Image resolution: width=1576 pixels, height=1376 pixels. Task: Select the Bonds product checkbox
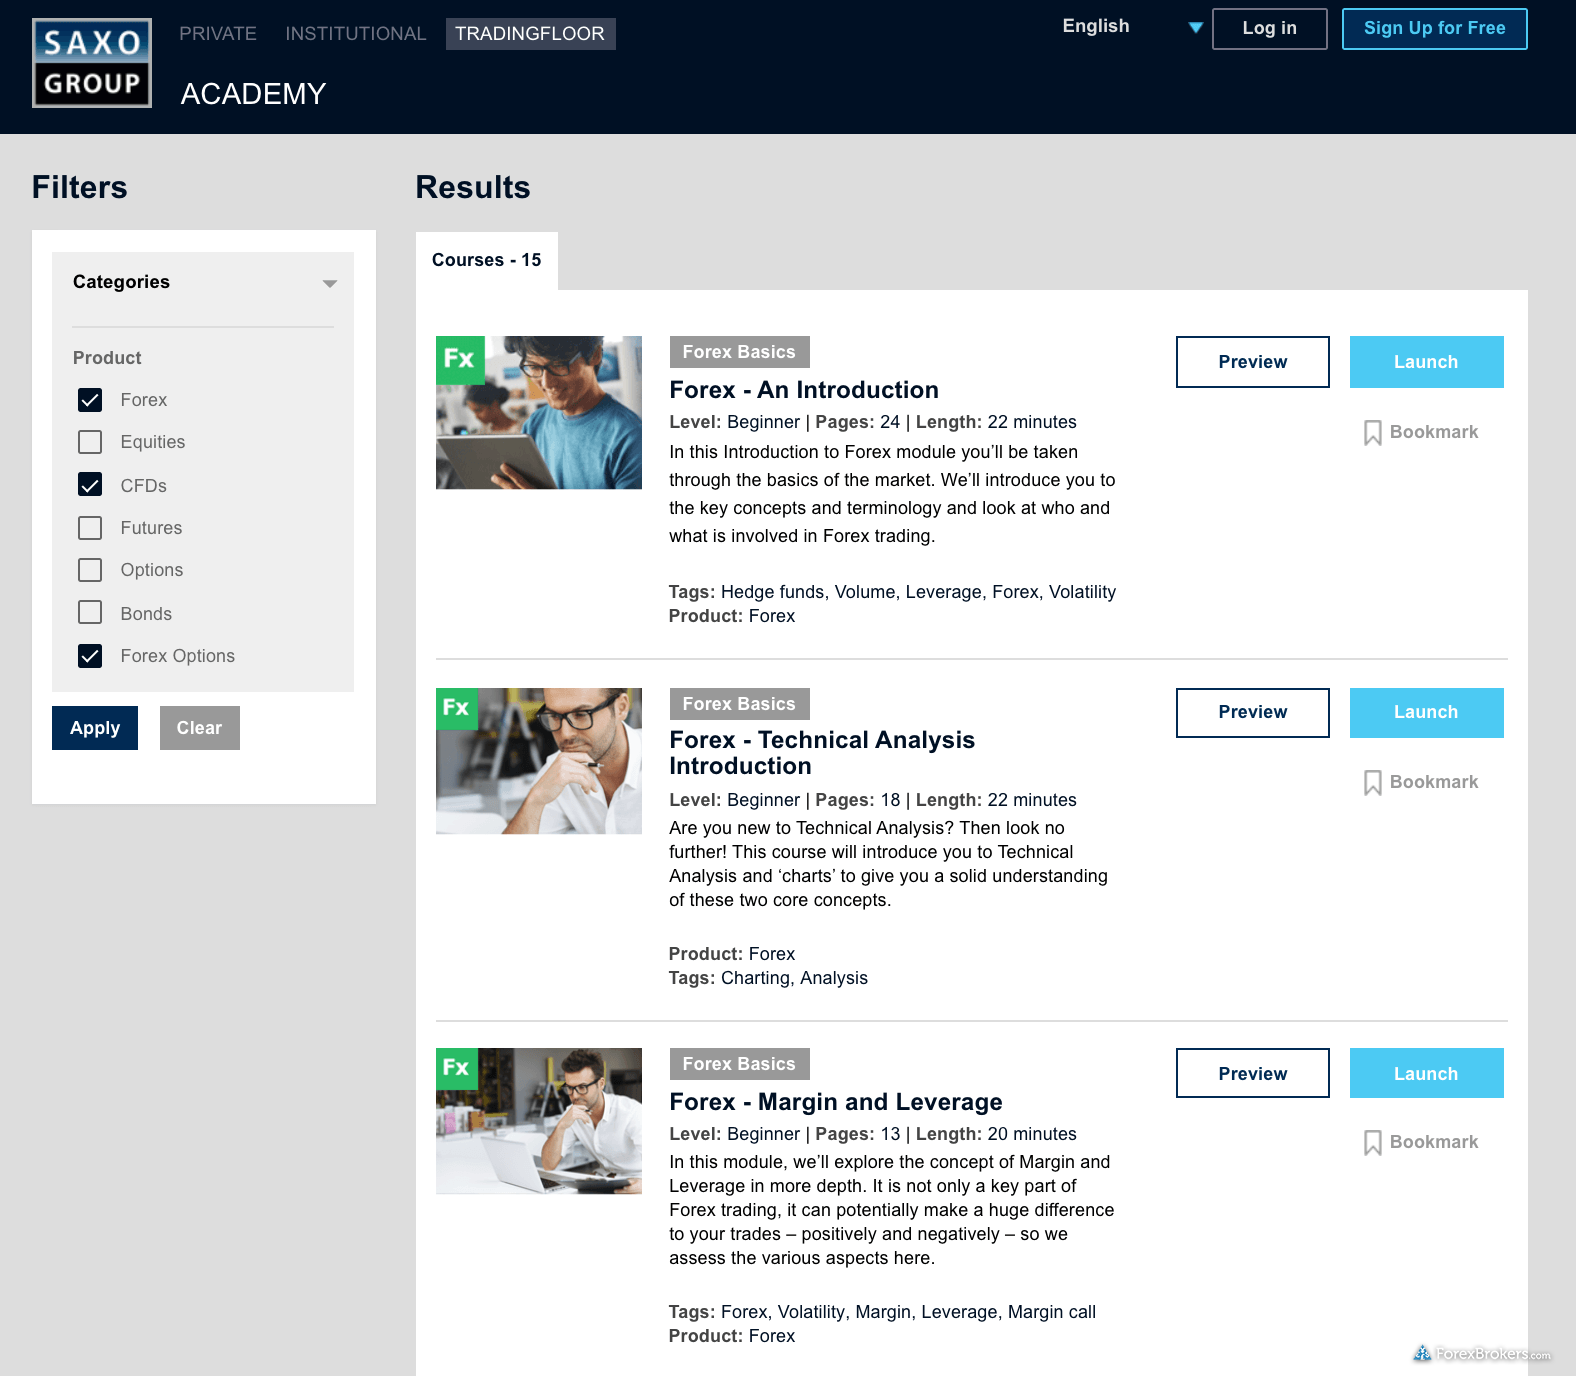pyautogui.click(x=90, y=613)
